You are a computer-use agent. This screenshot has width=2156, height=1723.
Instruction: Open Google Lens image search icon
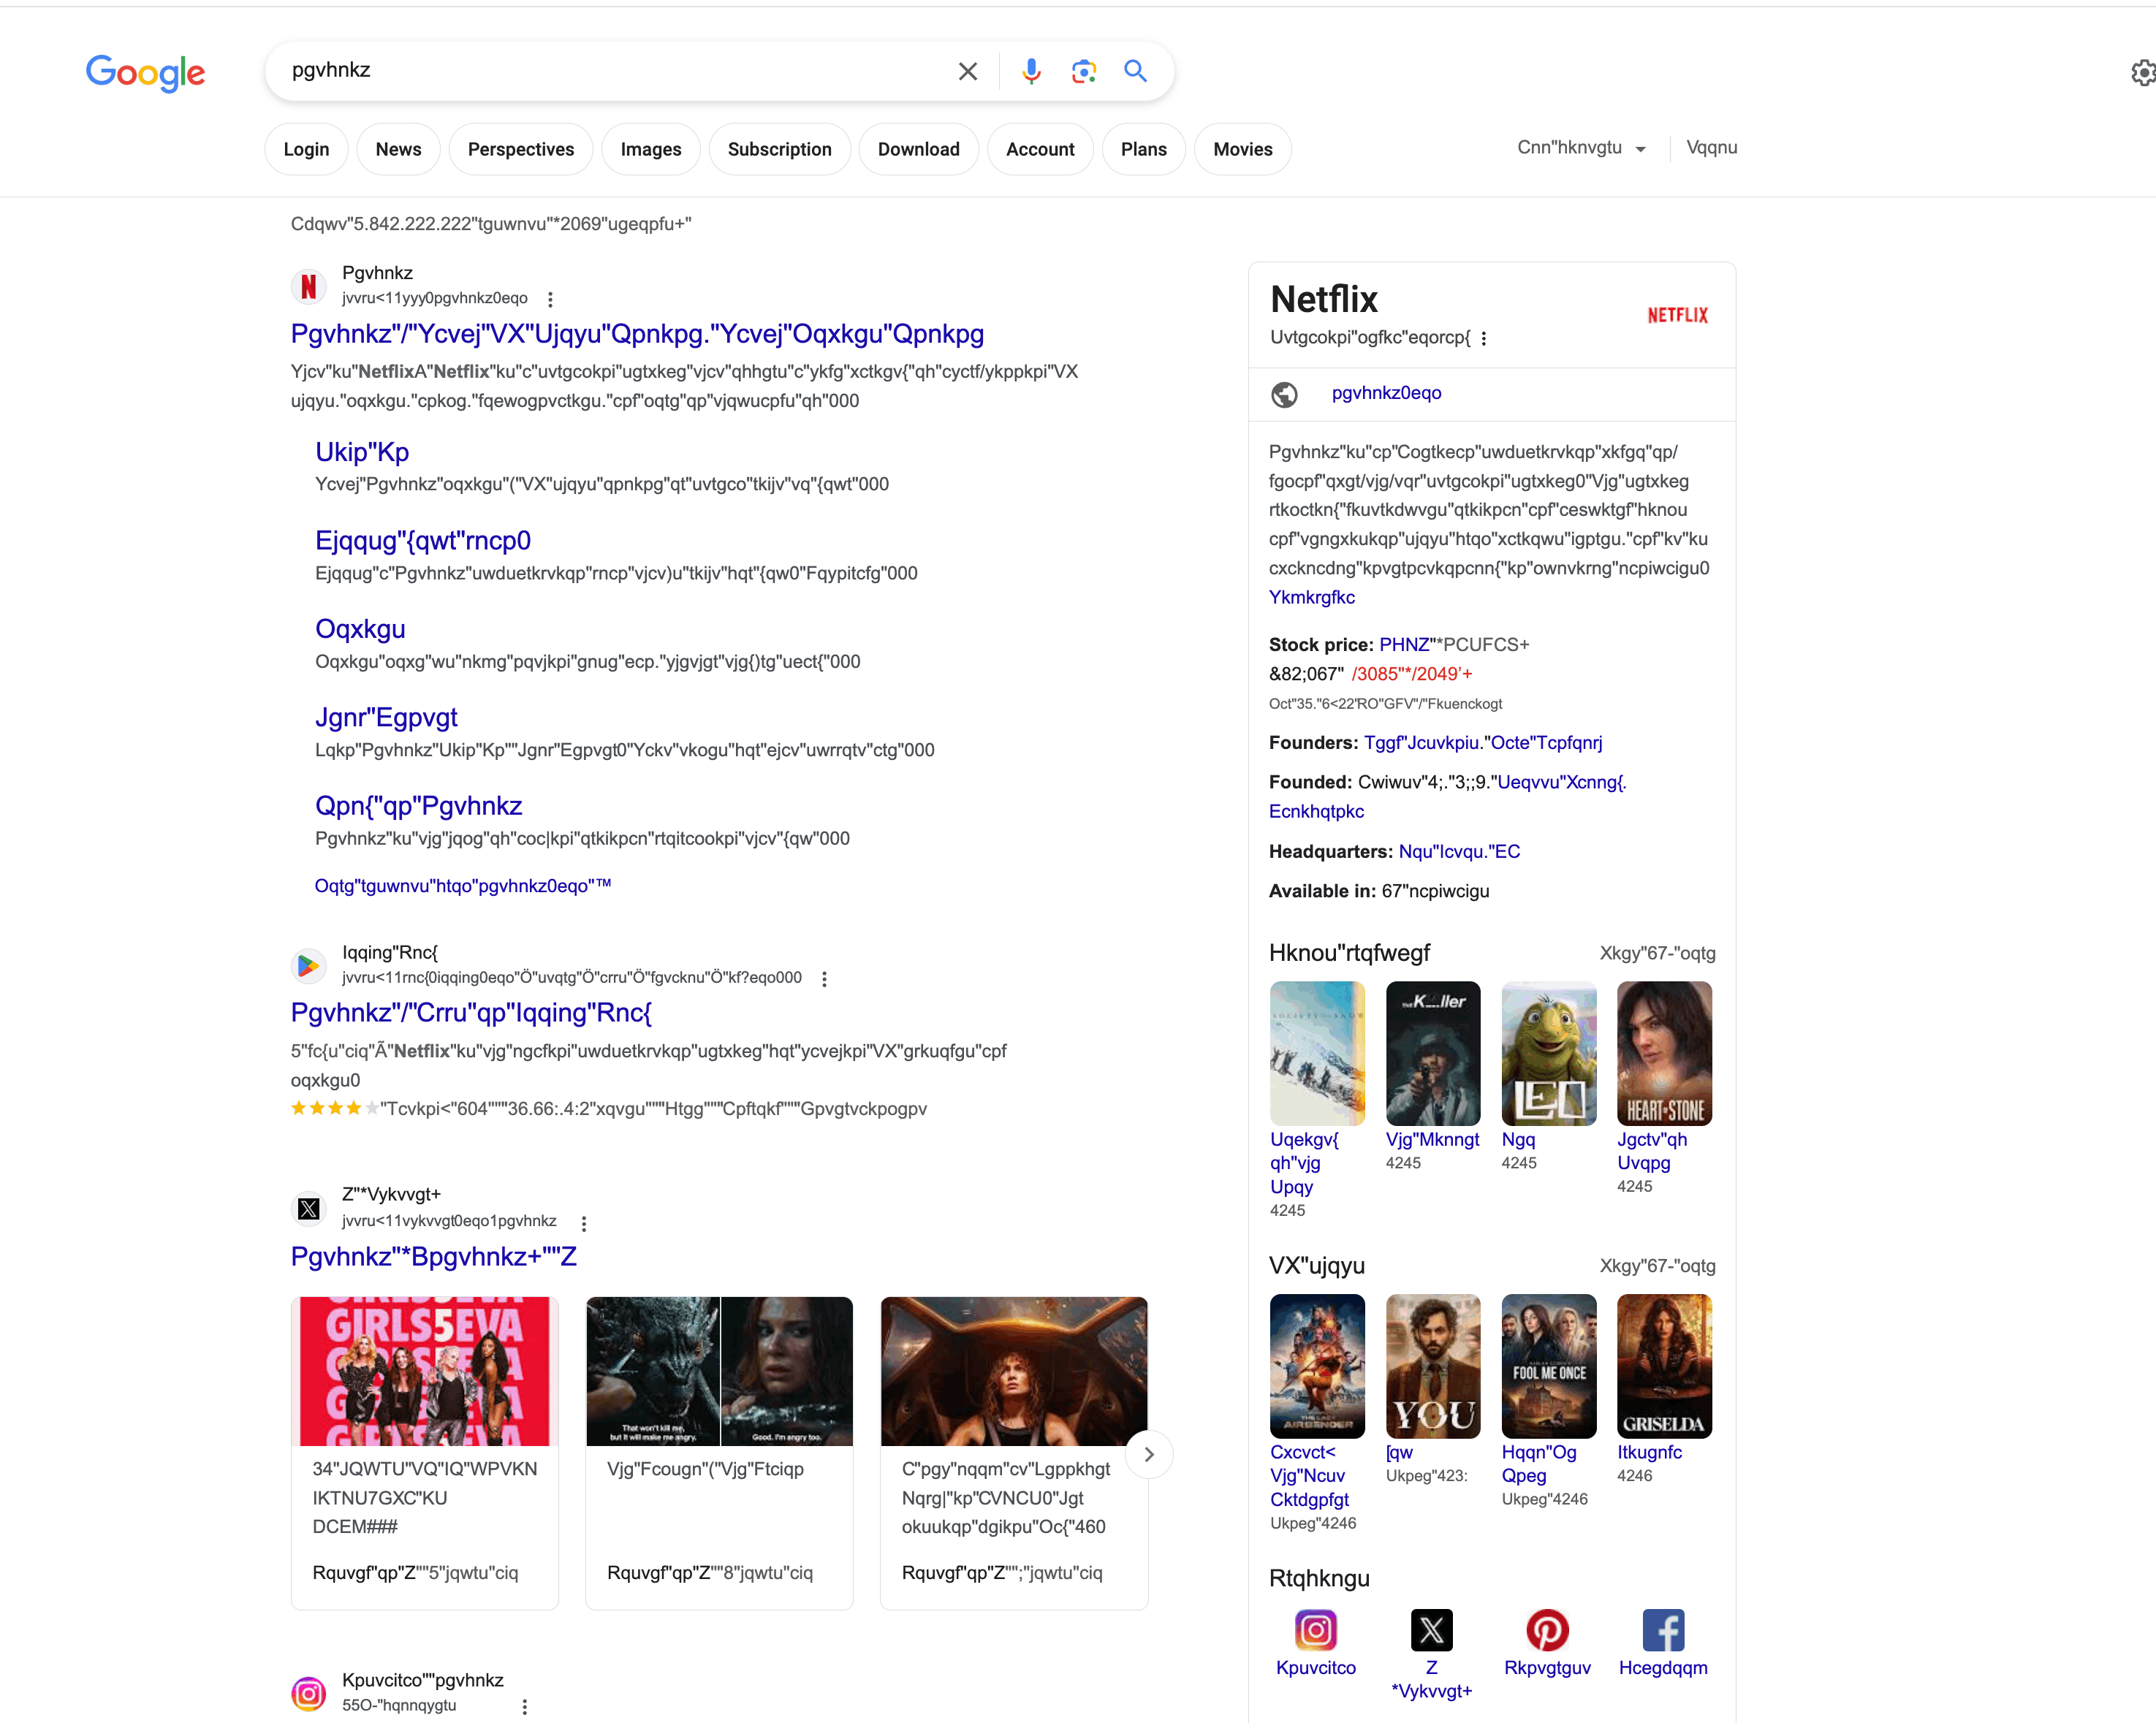pos(1083,71)
